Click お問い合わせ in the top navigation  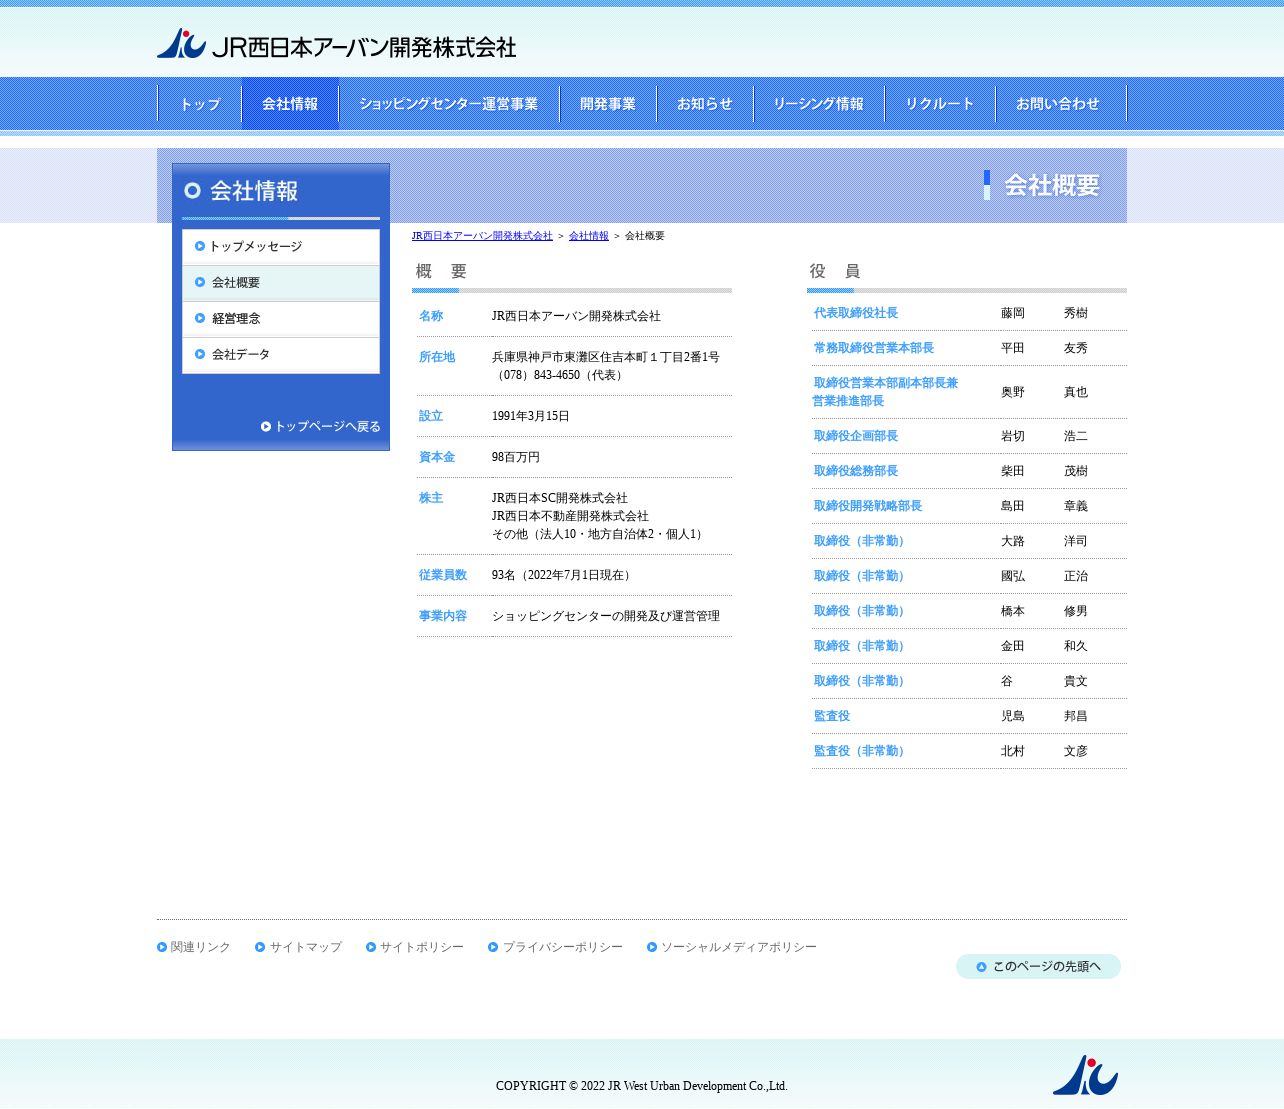(1061, 104)
